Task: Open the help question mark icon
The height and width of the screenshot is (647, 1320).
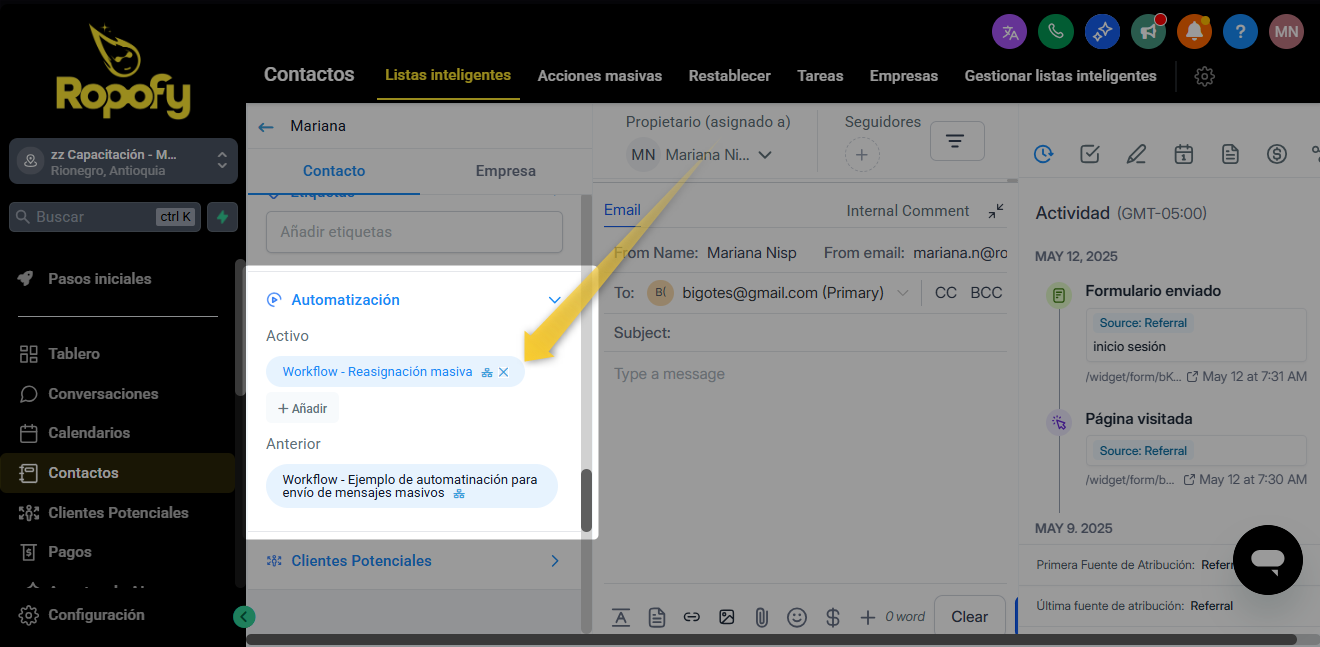Action: [1240, 32]
